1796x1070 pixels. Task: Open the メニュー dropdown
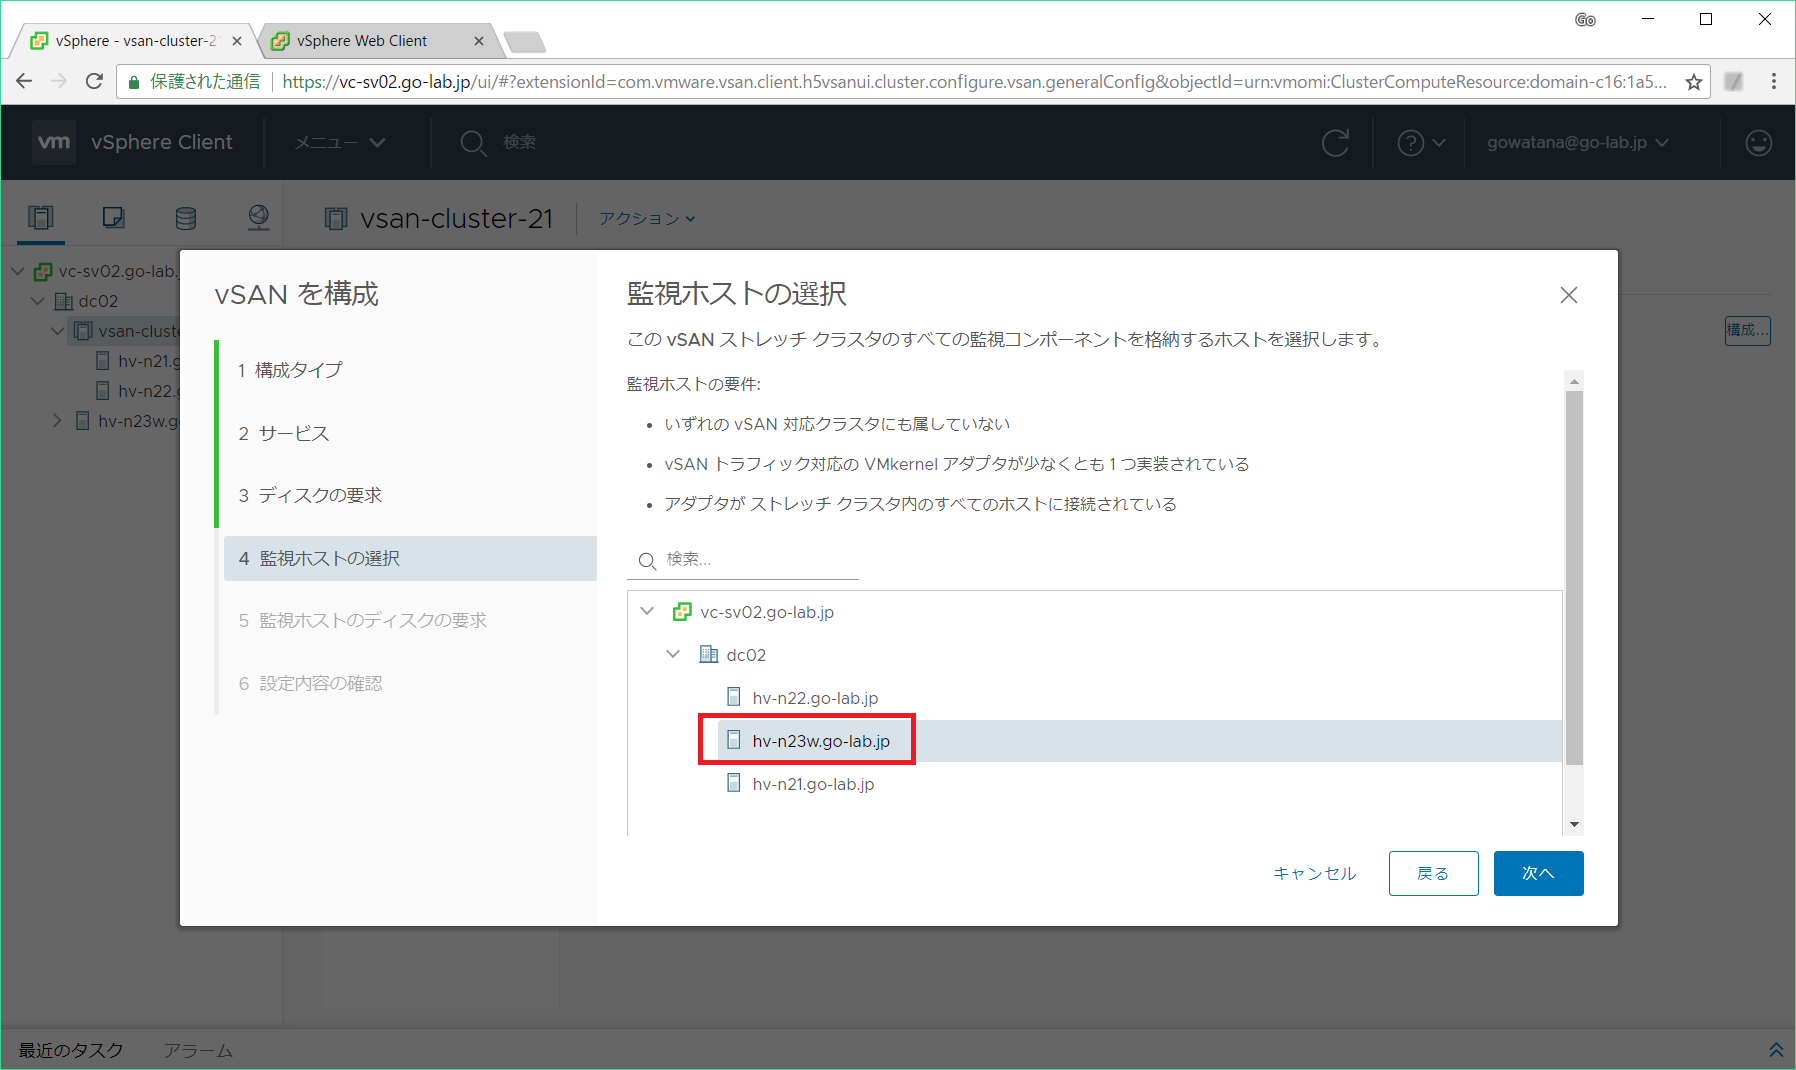[340, 142]
